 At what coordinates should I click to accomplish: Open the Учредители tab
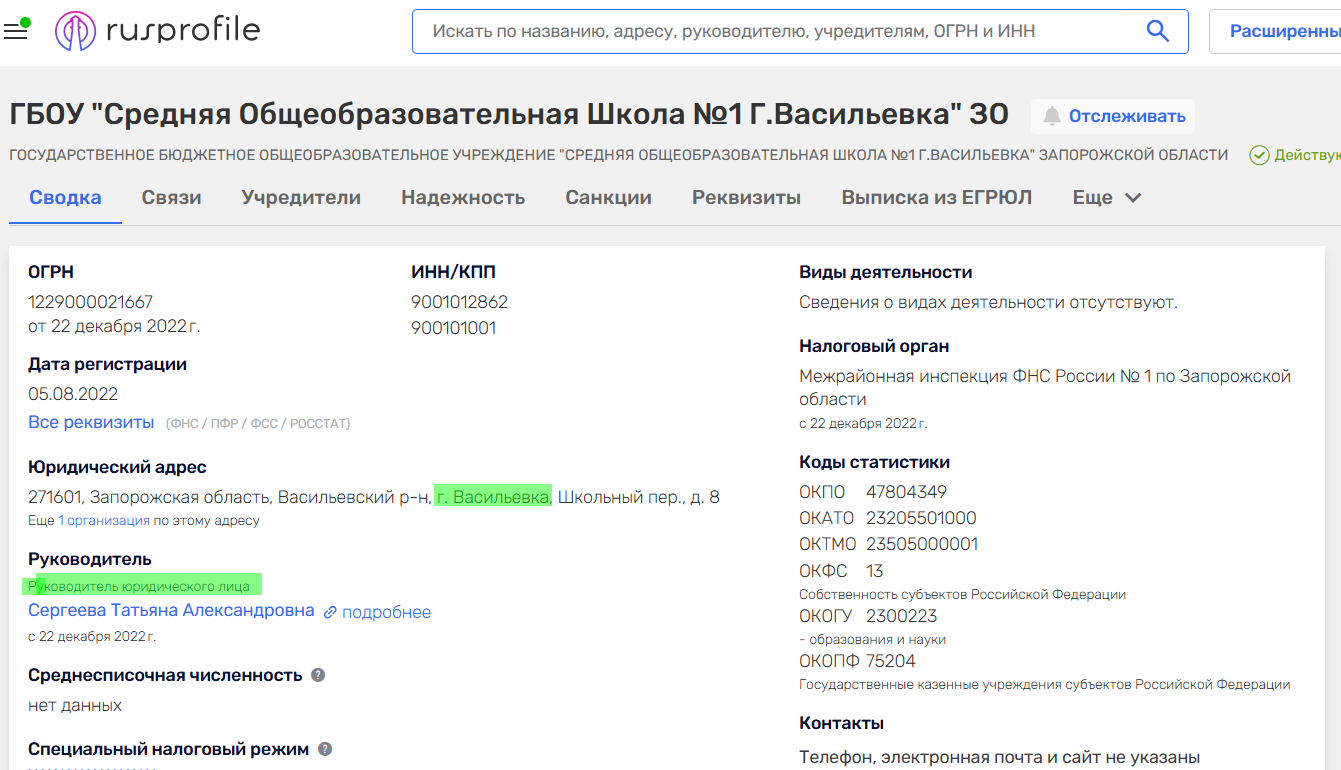click(301, 197)
